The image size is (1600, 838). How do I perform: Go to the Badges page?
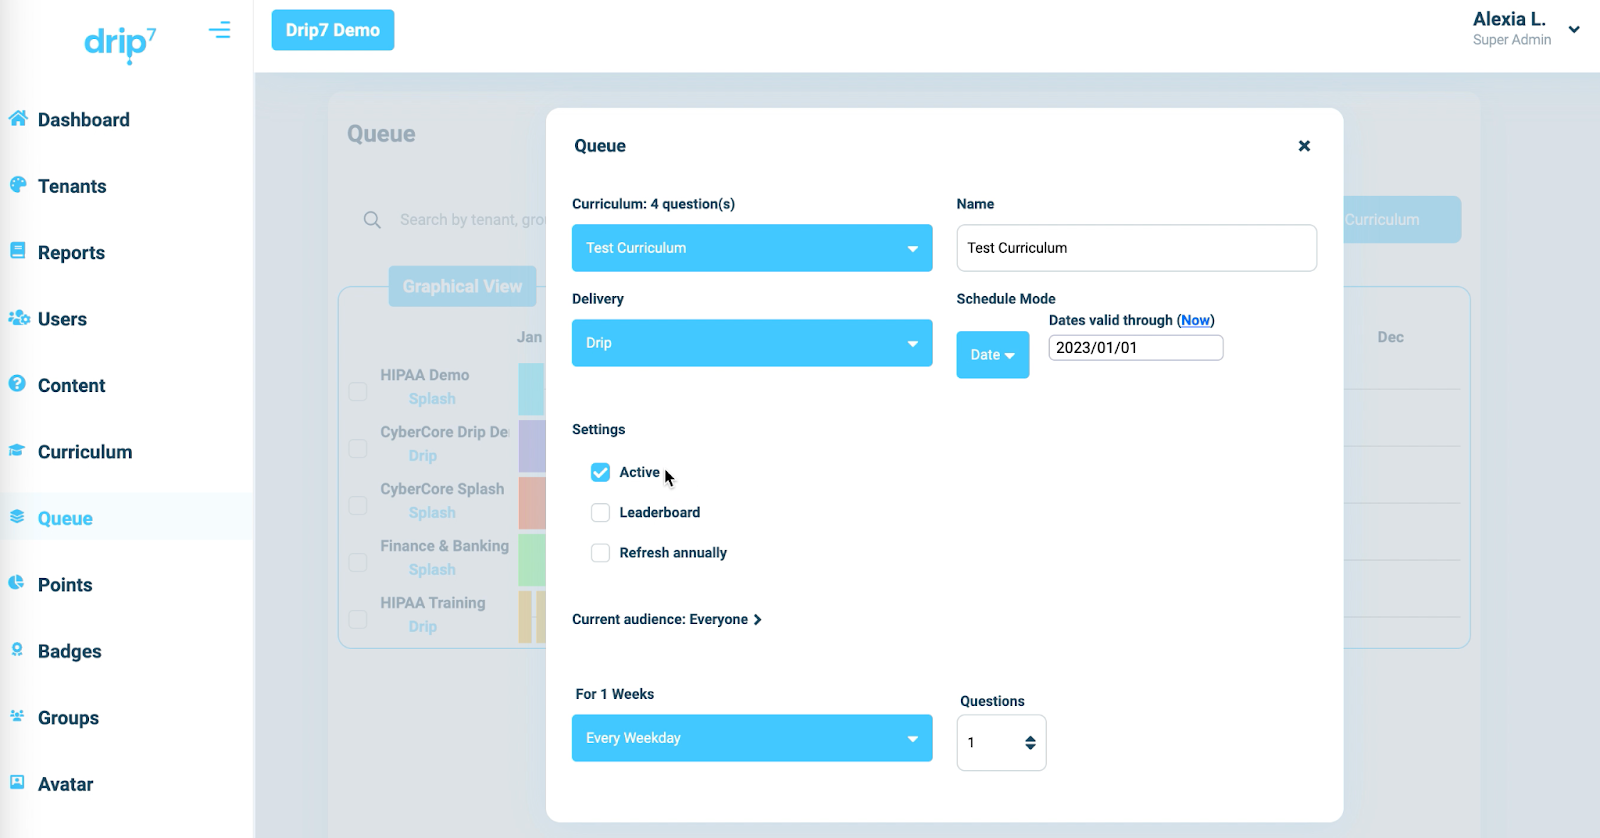tap(70, 651)
